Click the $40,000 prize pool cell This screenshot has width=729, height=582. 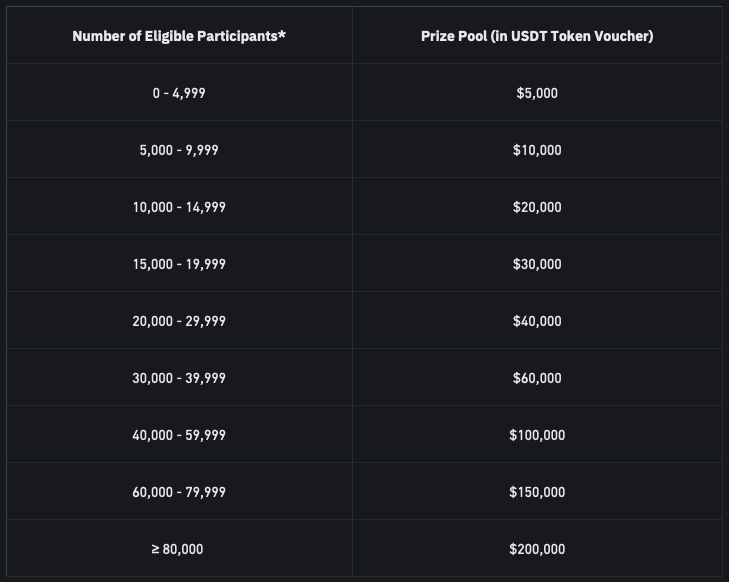tap(537, 321)
